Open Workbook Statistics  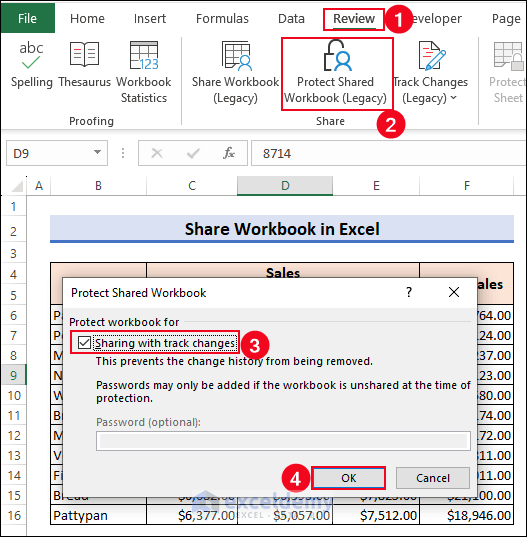click(143, 73)
